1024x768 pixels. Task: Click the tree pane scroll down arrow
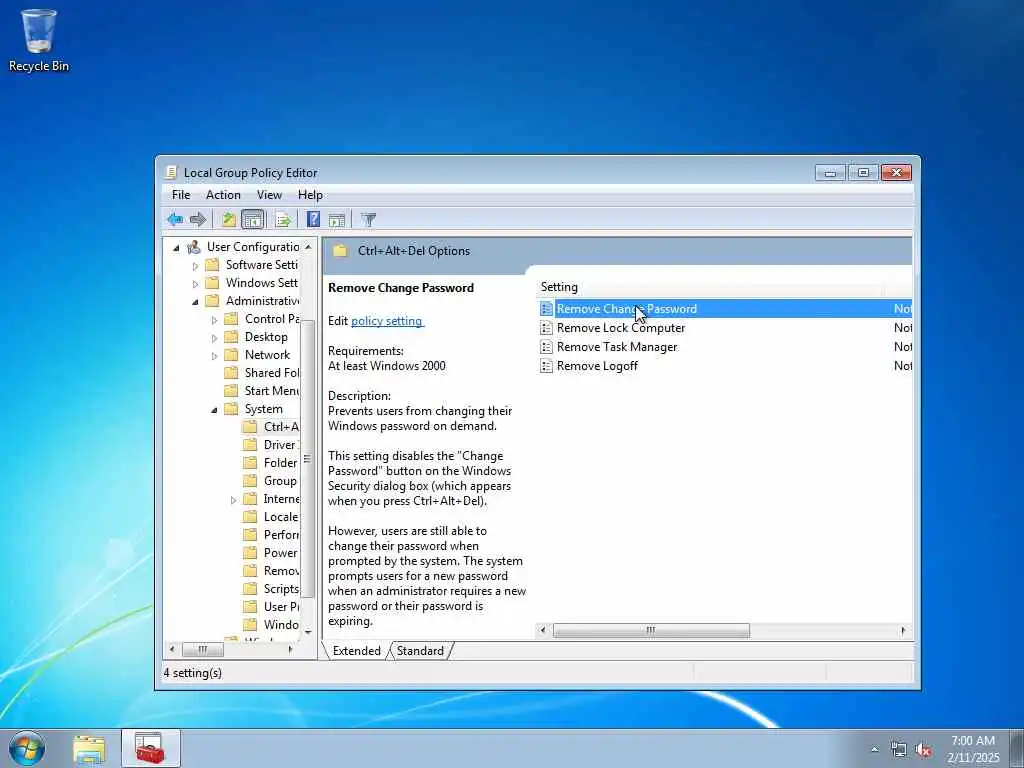pyautogui.click(x=308, y=632)
